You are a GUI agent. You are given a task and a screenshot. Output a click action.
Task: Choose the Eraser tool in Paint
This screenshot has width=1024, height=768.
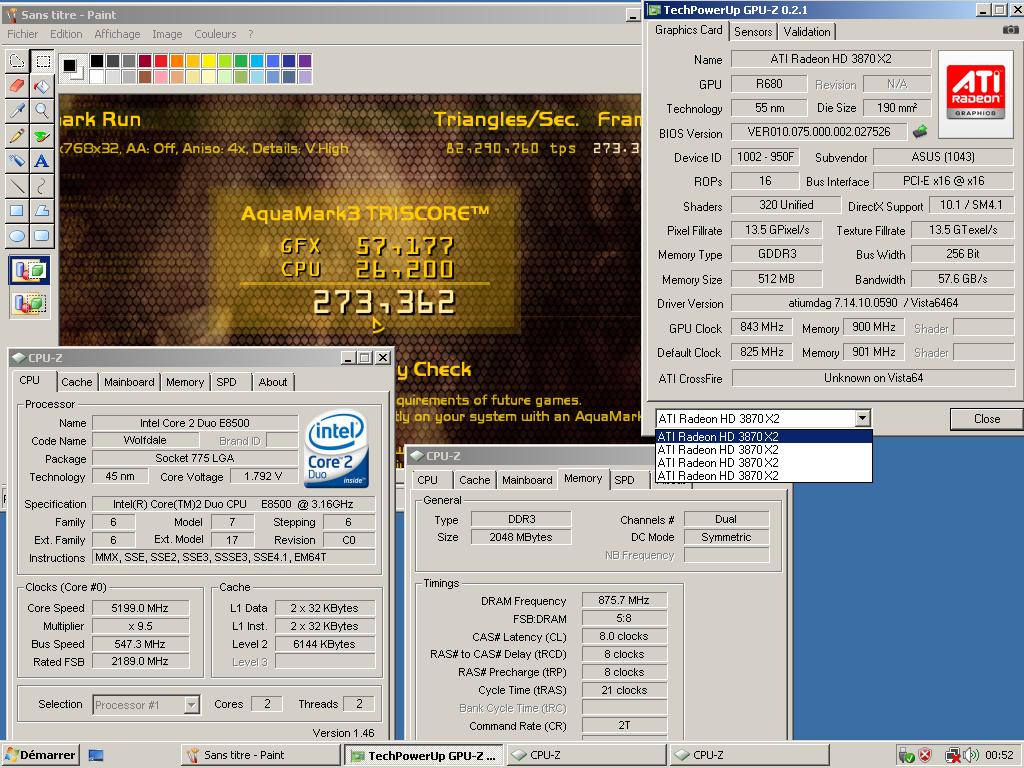(17, 86)
